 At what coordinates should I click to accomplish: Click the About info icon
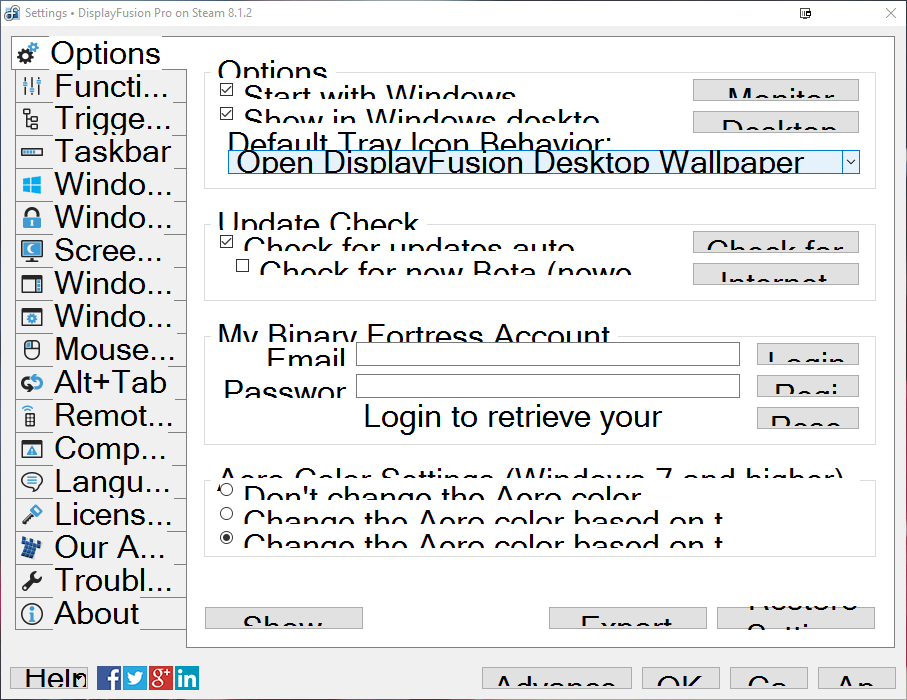(x=32, y=614)
